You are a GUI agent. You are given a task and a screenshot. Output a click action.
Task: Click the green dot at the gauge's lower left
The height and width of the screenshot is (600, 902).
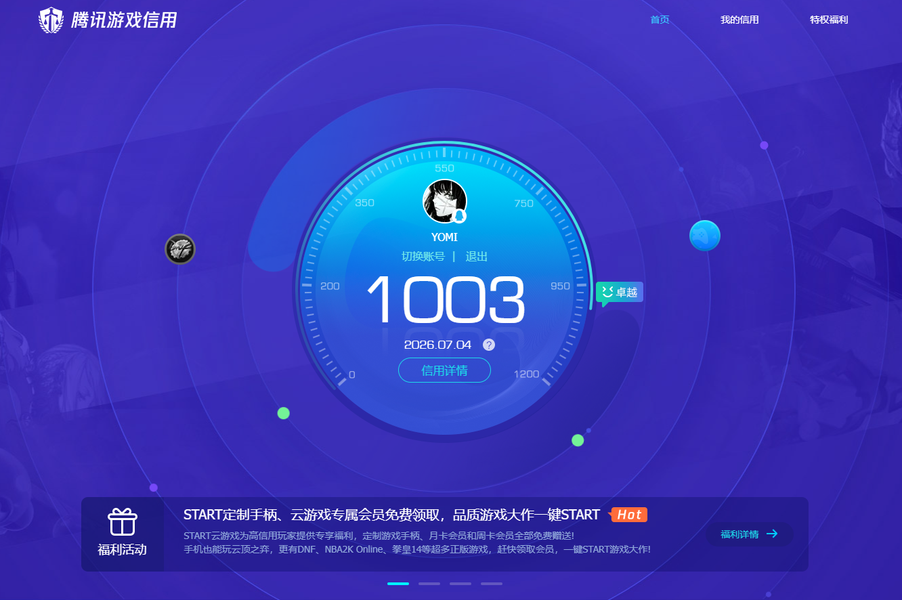284,413
